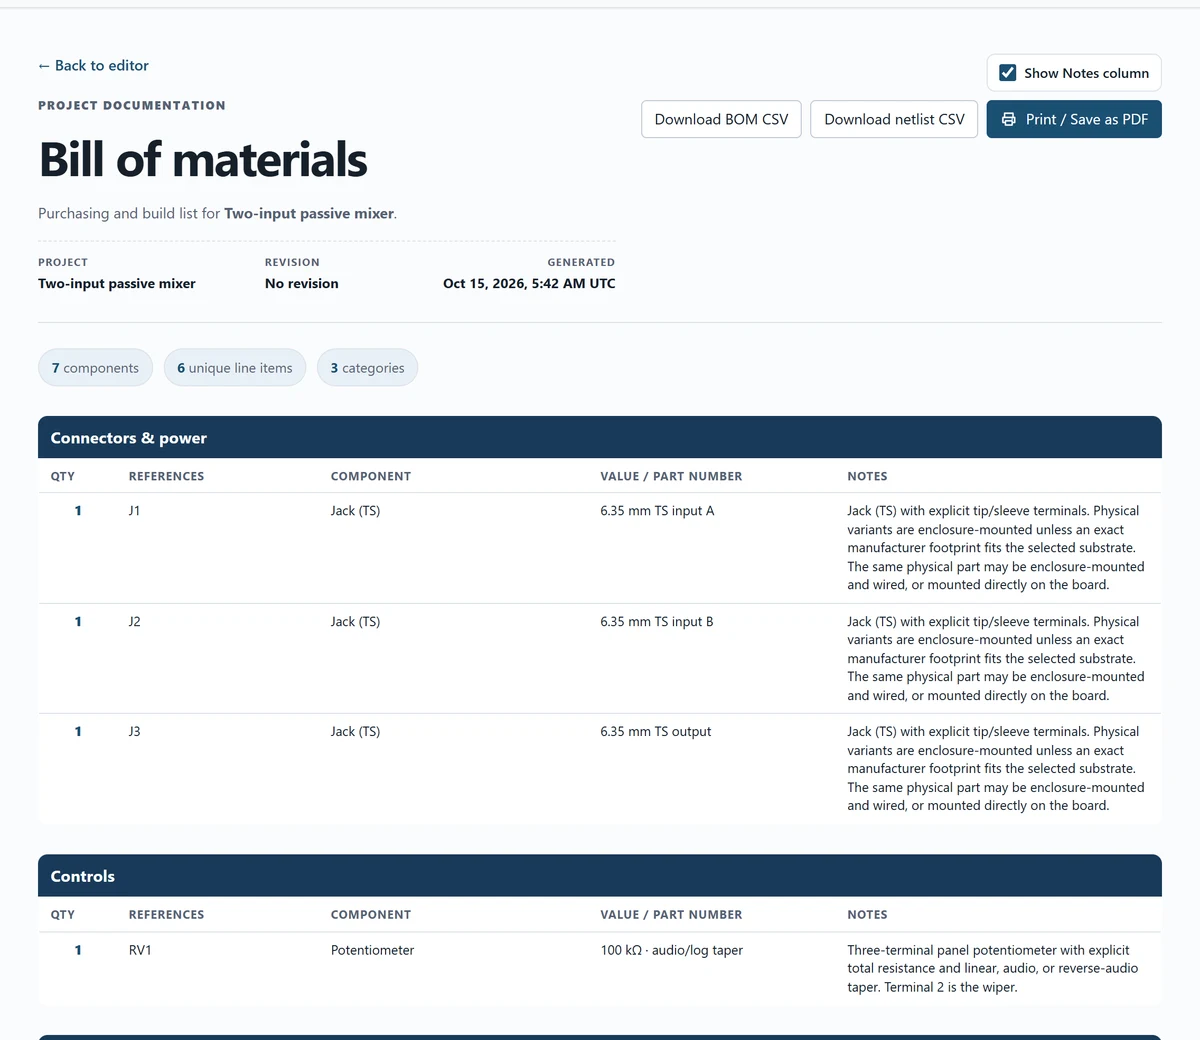Image resolution: width=1200 pixels, height=1040 pixels.
Task: Click the notes text for RV1 potentiometer
Action: (993, 969)
